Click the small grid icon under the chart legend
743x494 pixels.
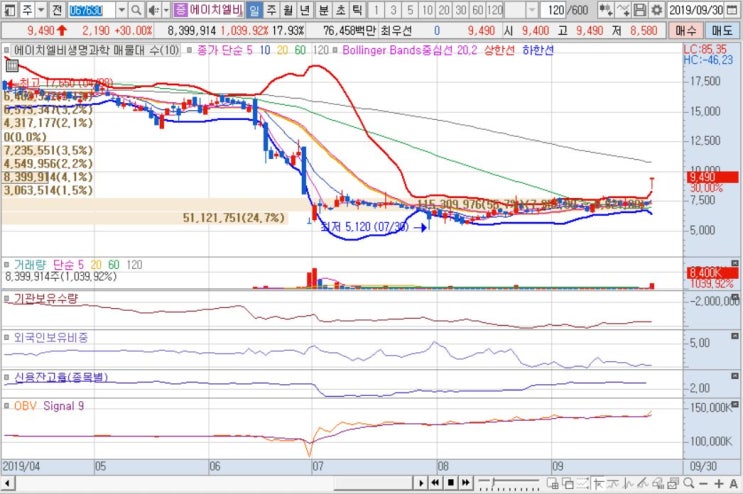(x=12, y=66)
